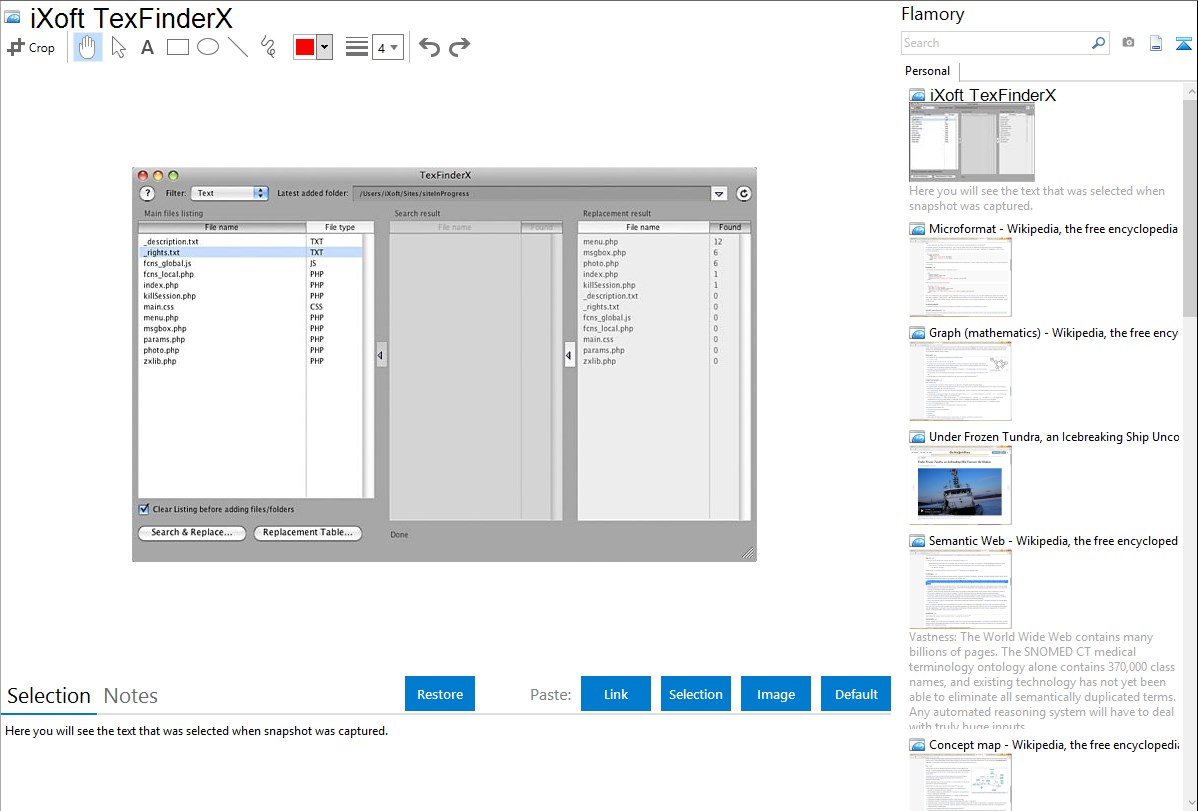The height and width of the screenshot is (811, 1198).
Task: Open the color dropdown arrow
Action: click(x=324, y=47)
